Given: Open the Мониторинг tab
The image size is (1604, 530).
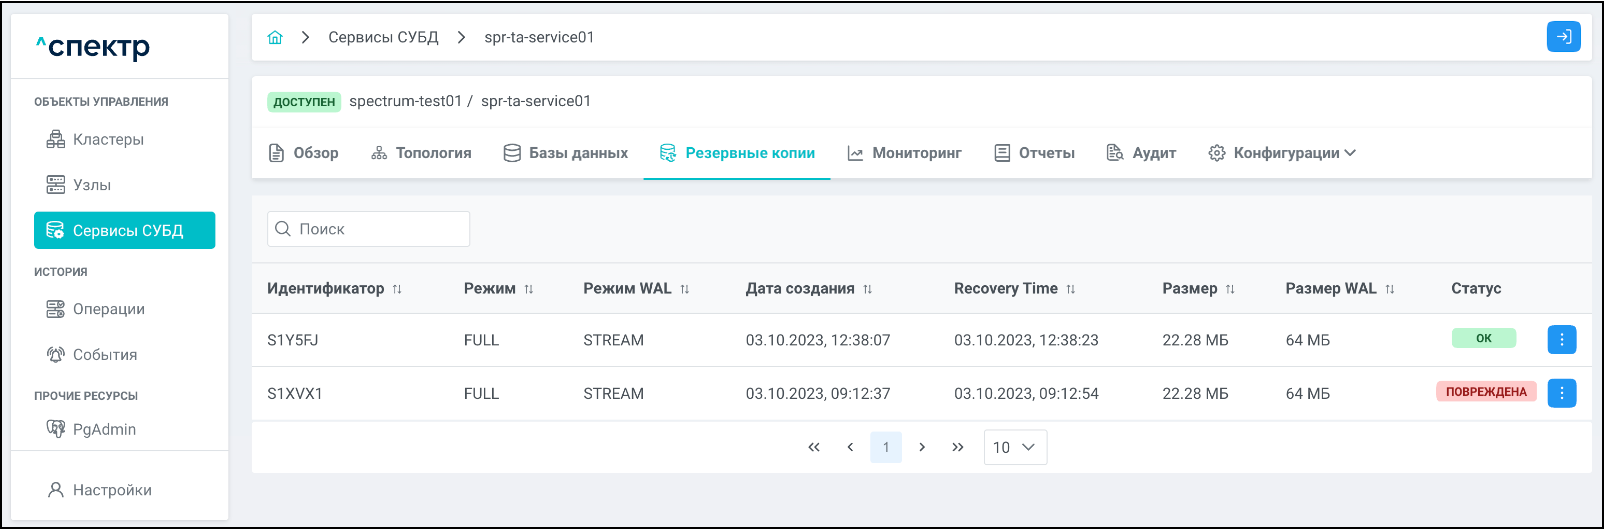Looking at the screenshot, I should (x=904, y=153).
